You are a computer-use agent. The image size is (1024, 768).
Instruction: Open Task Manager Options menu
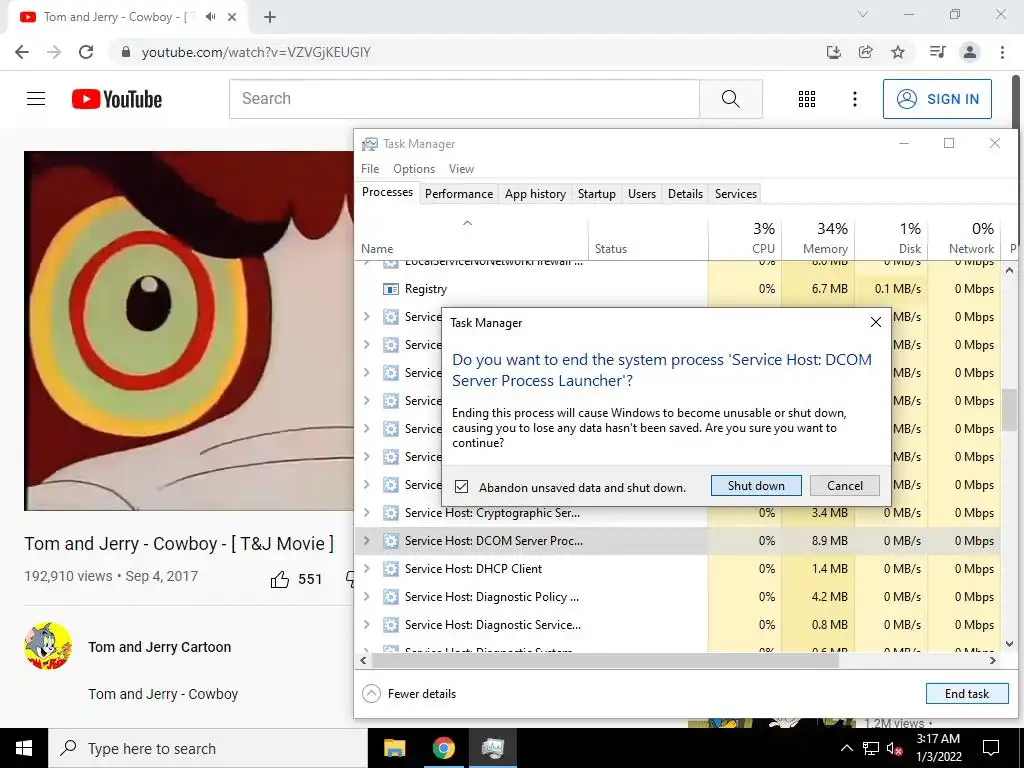(414, 168)
